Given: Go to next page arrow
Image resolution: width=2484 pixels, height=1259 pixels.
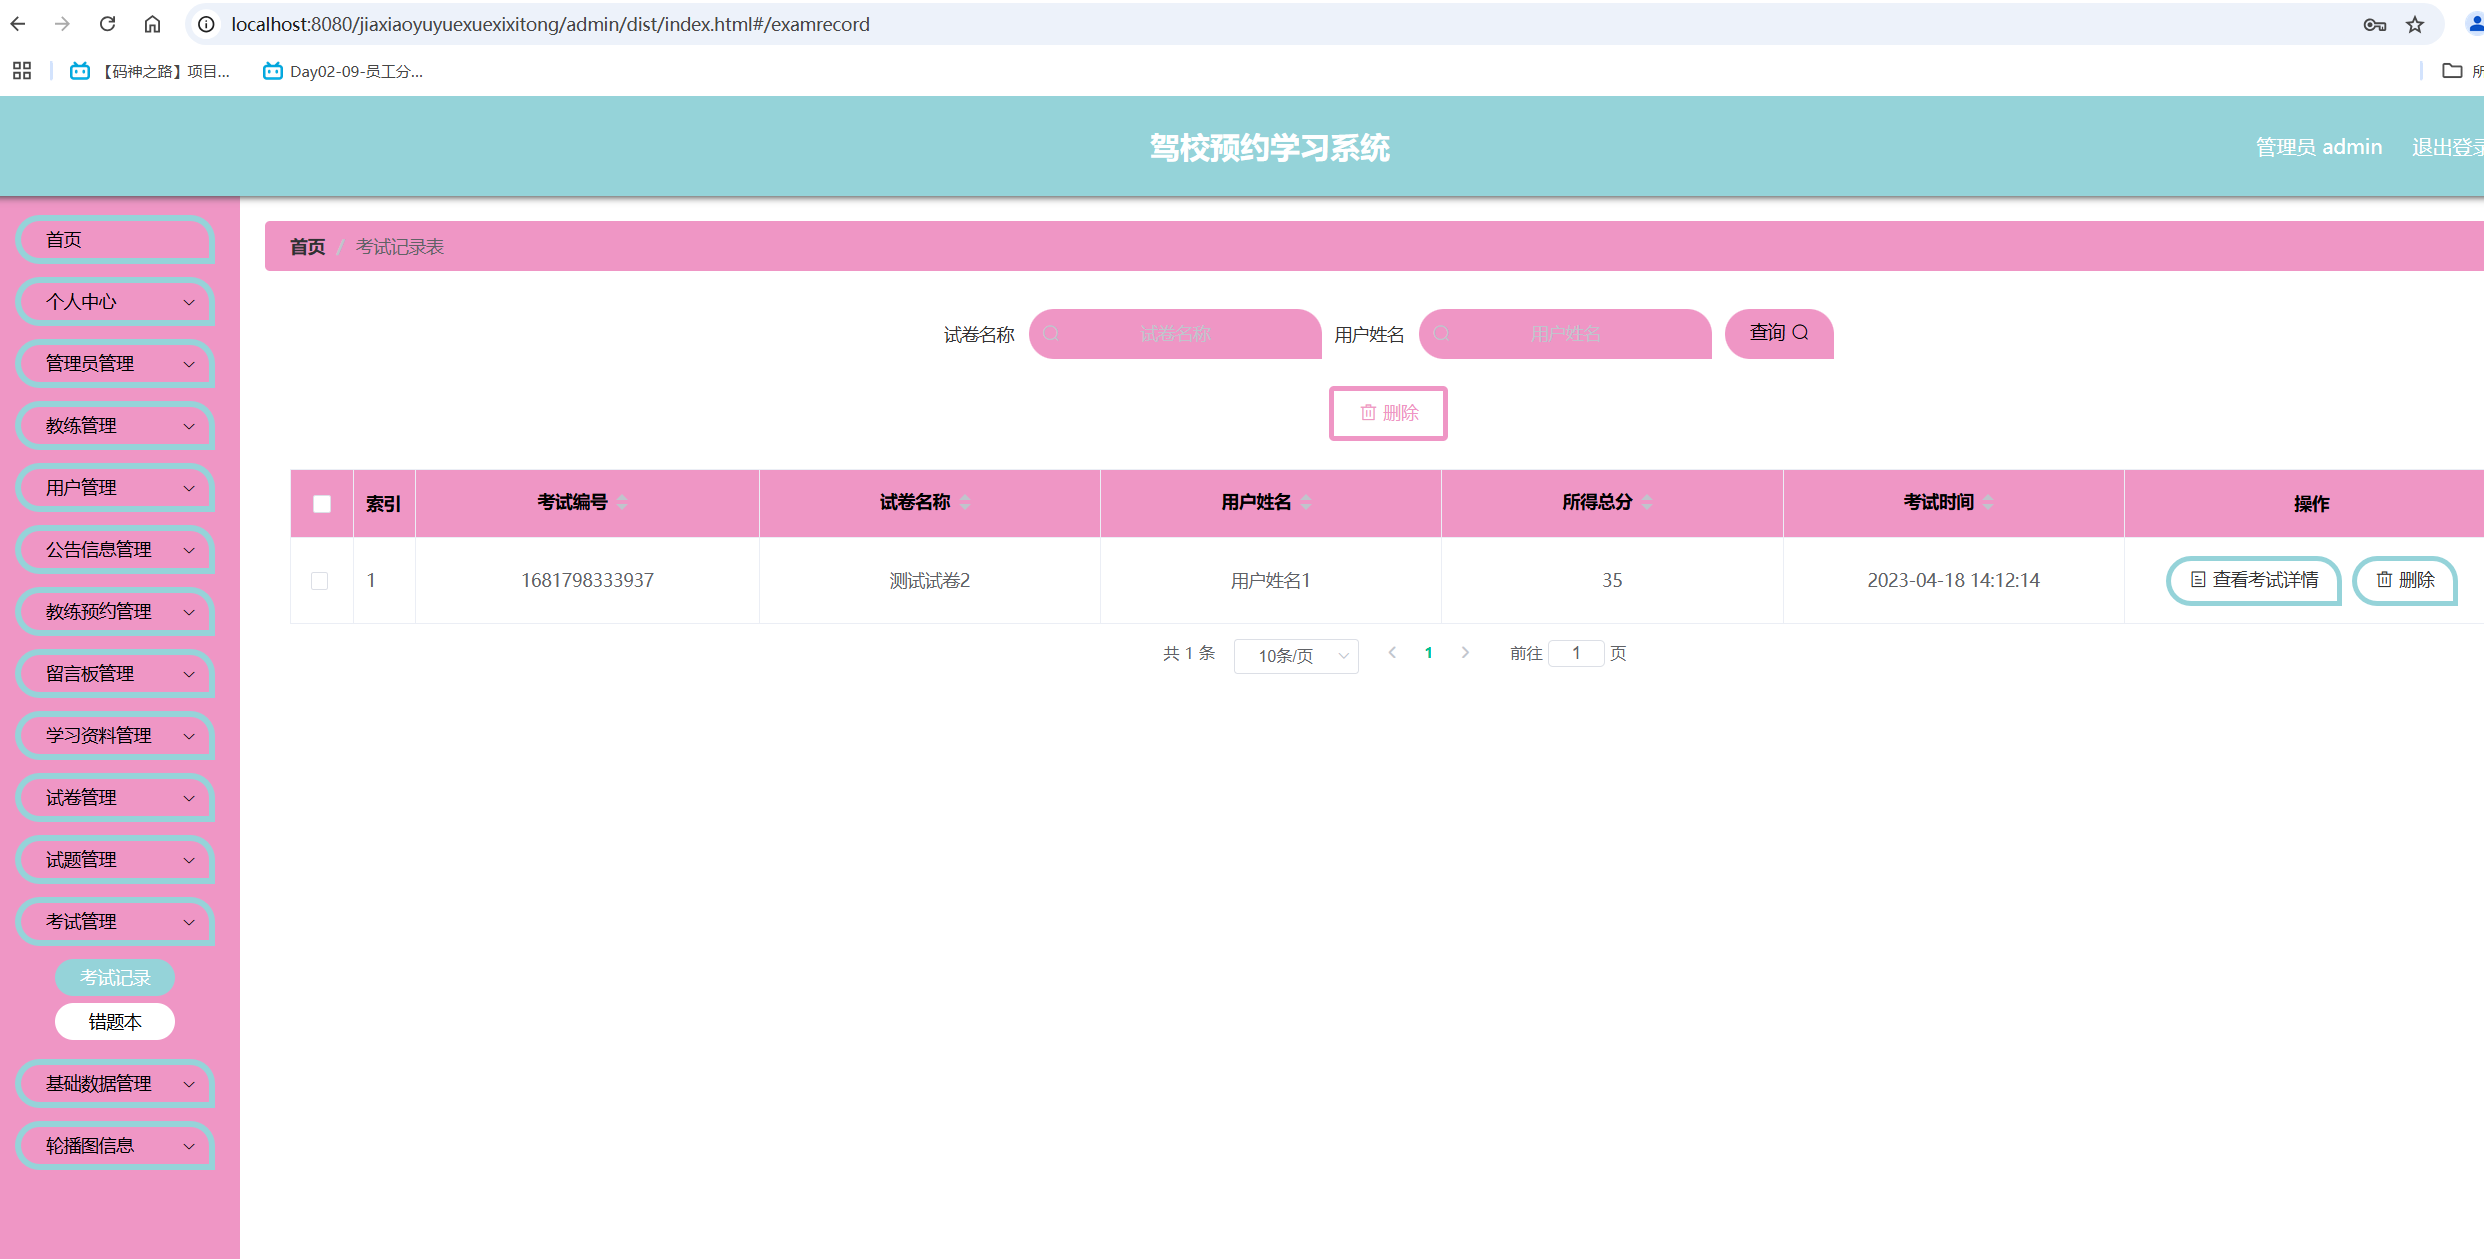Looking at the screenshot, I should click(1465, 653).
